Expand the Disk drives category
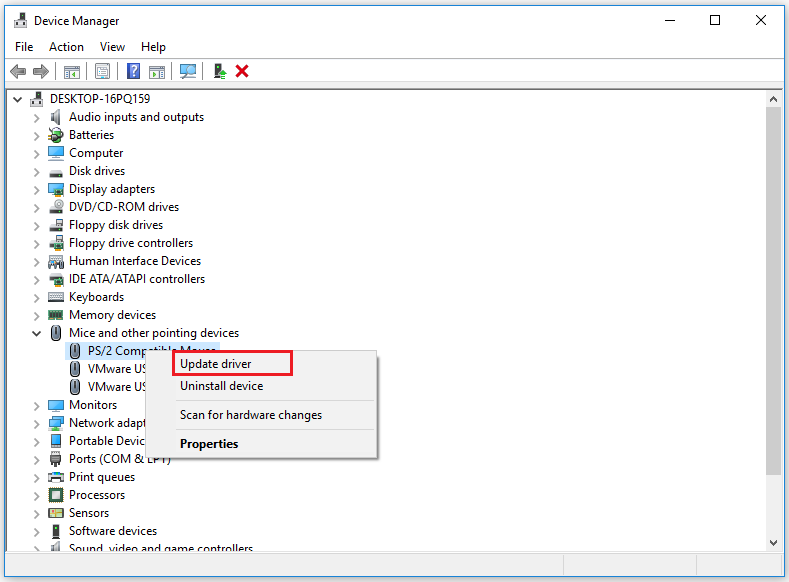 [x=36, y=172]
